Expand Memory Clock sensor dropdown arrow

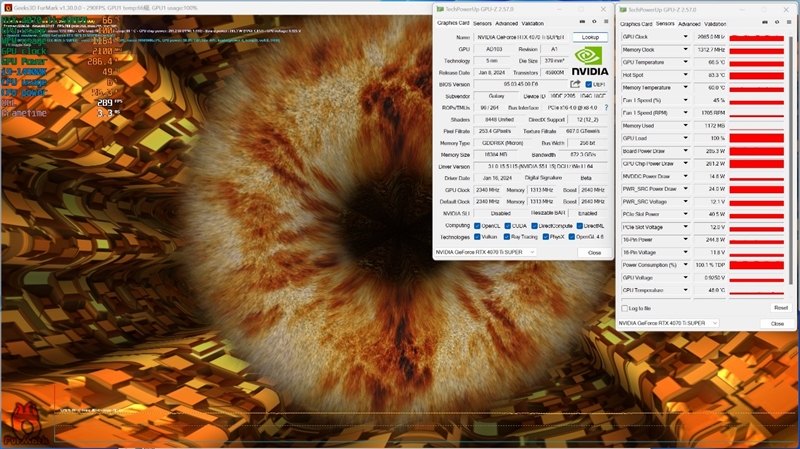pyautogui.click(x=685, y=49)
